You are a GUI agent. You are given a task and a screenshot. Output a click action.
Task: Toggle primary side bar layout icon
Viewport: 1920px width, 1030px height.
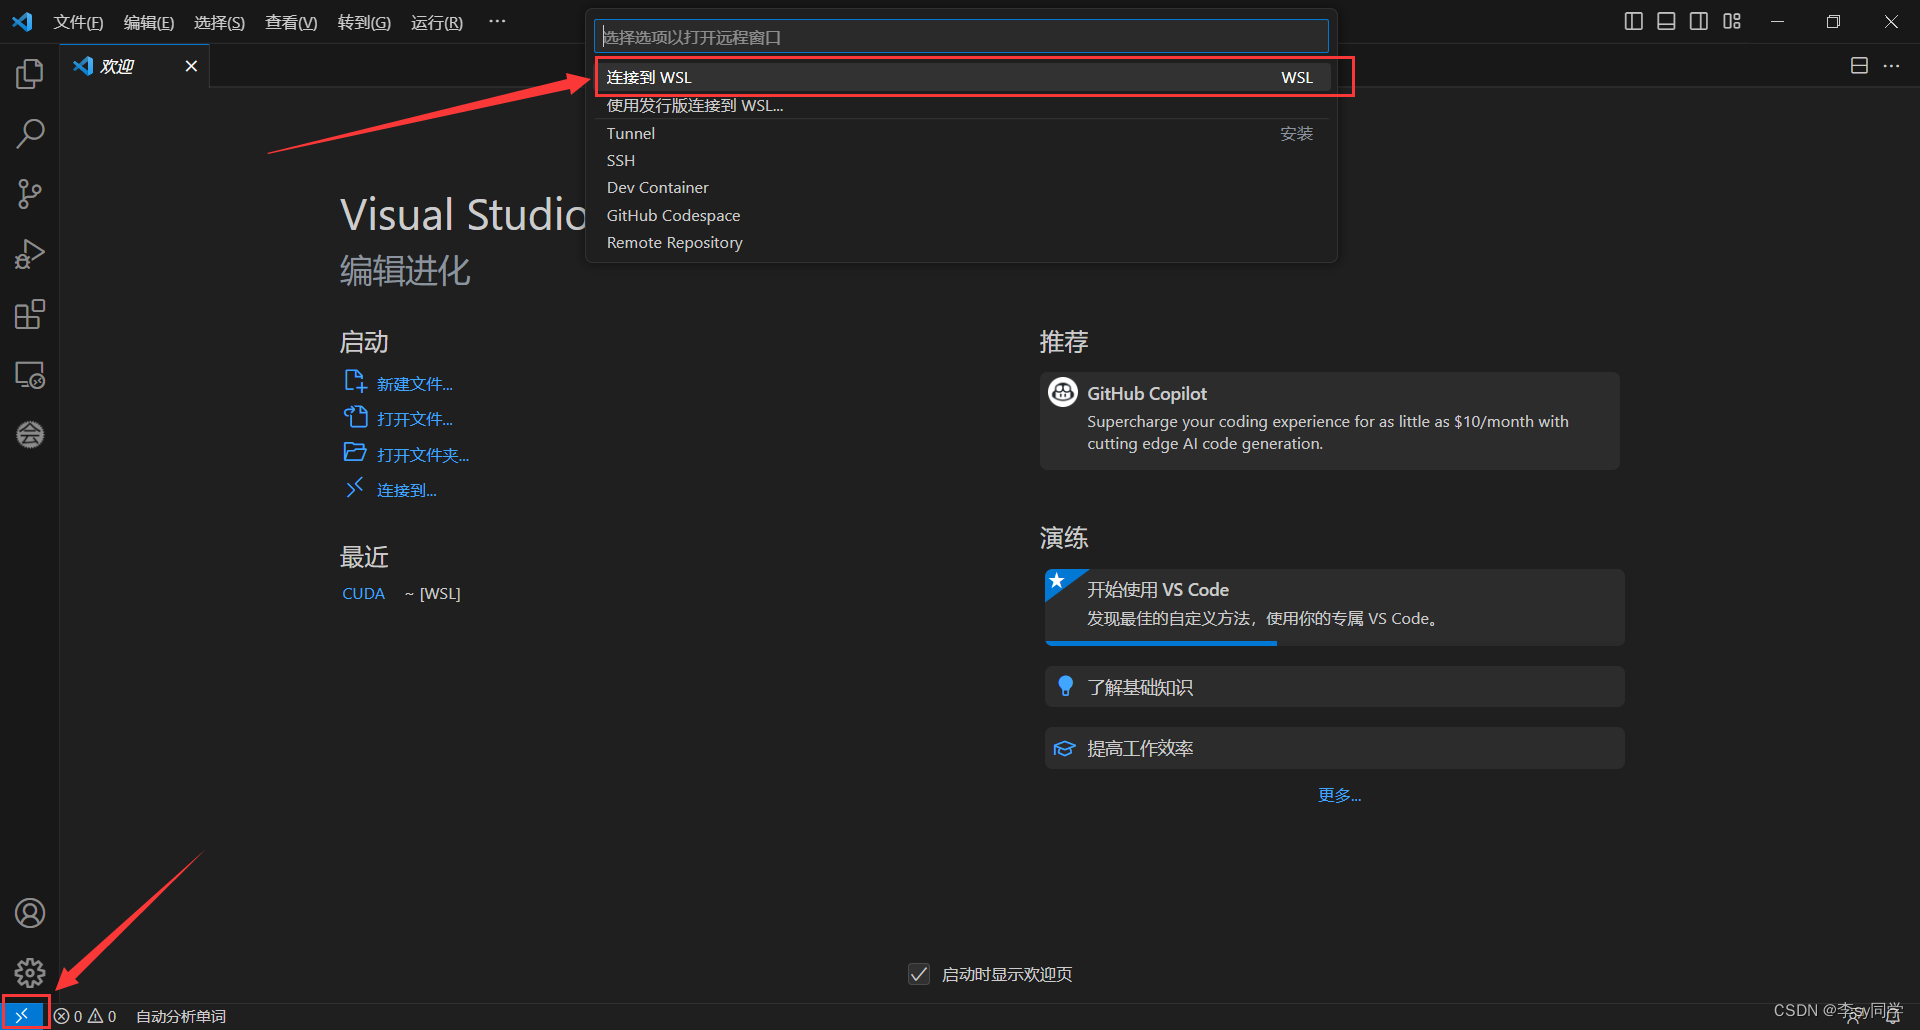click(1633, 21)
